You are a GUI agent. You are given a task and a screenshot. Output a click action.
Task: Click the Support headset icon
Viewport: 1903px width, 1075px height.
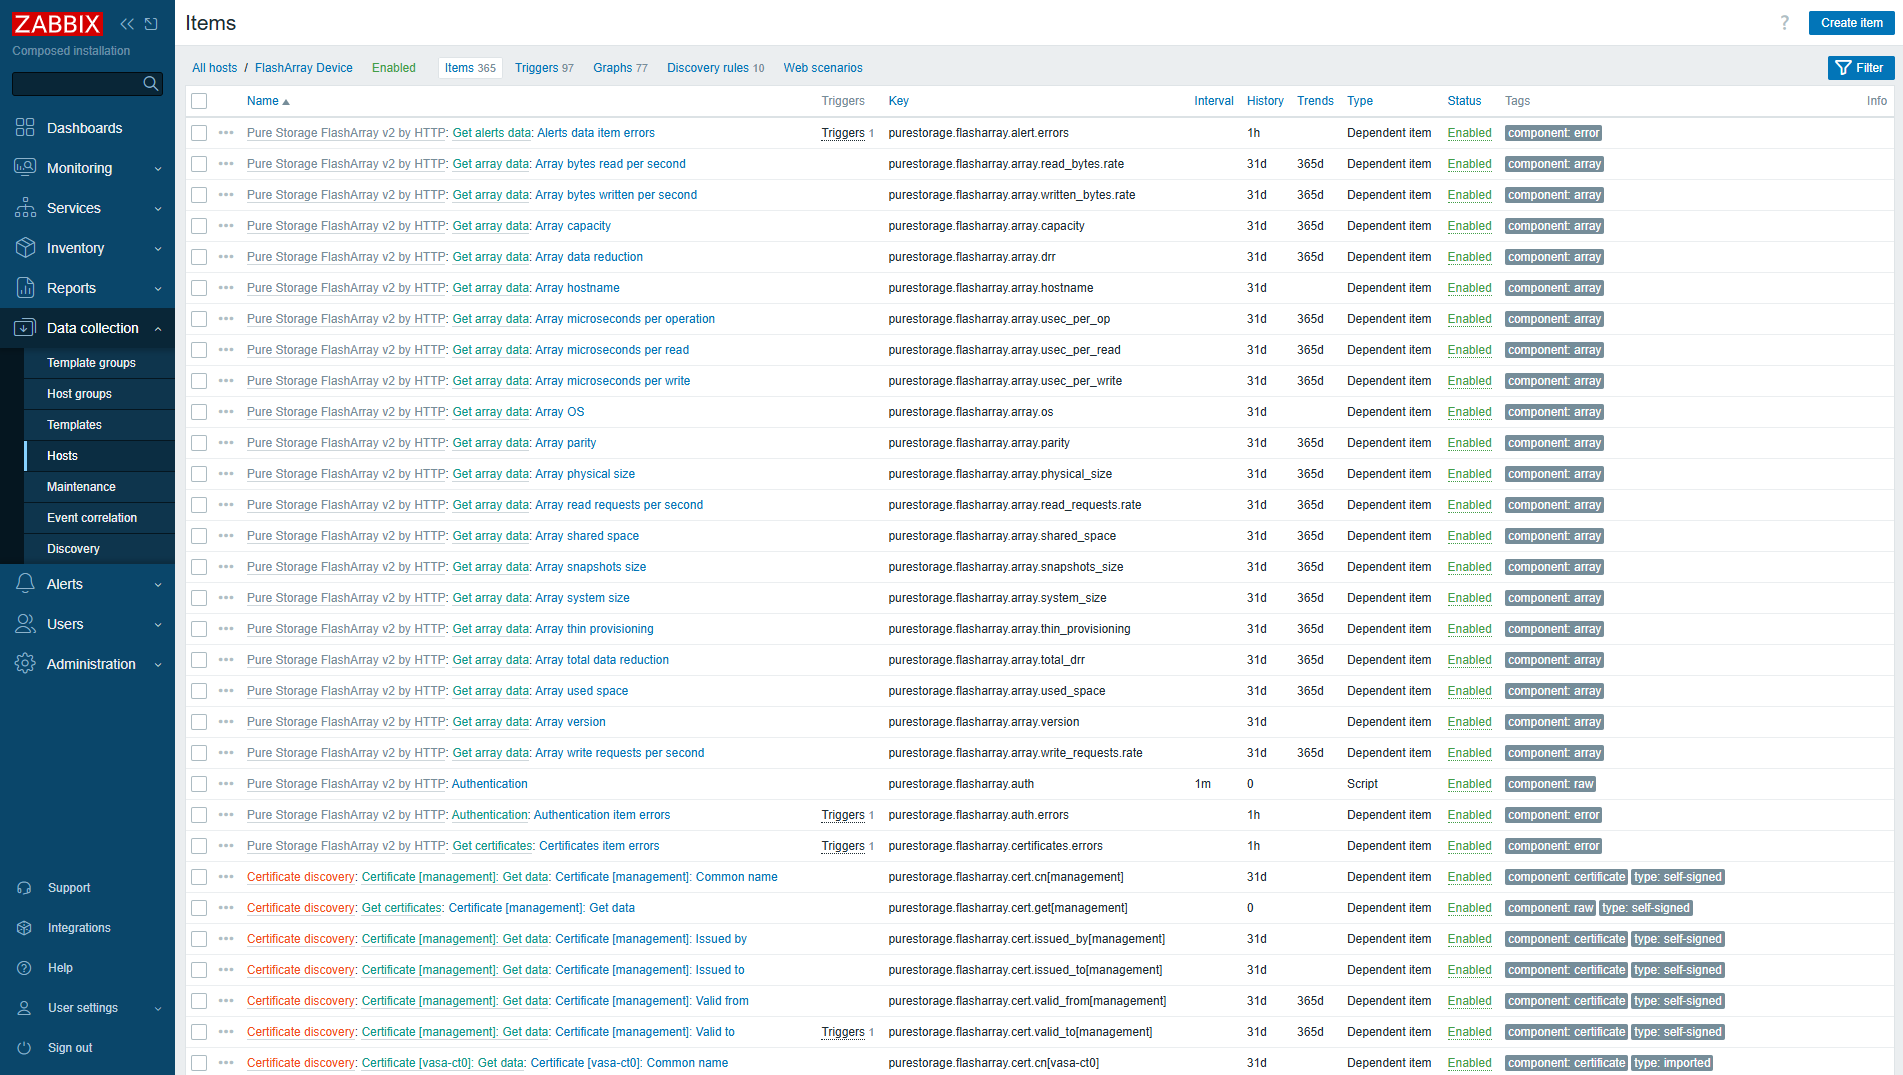pos(24,888)
